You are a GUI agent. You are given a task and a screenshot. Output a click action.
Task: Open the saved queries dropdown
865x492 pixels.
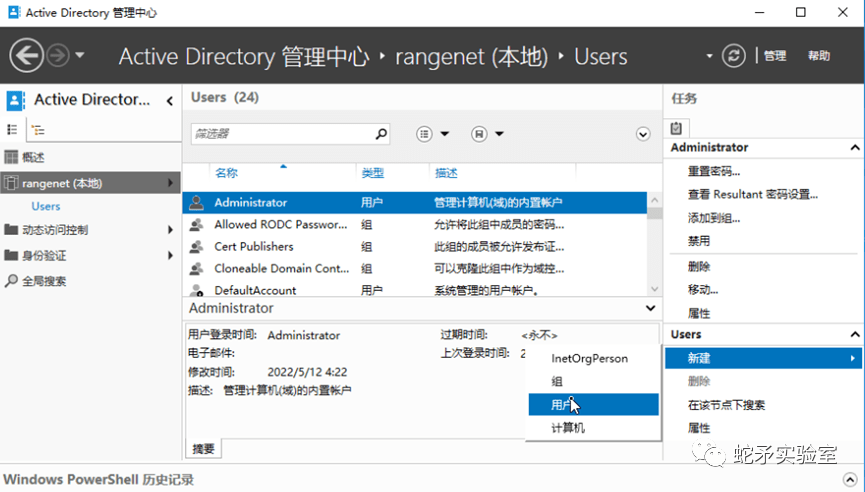coord(488,134)
